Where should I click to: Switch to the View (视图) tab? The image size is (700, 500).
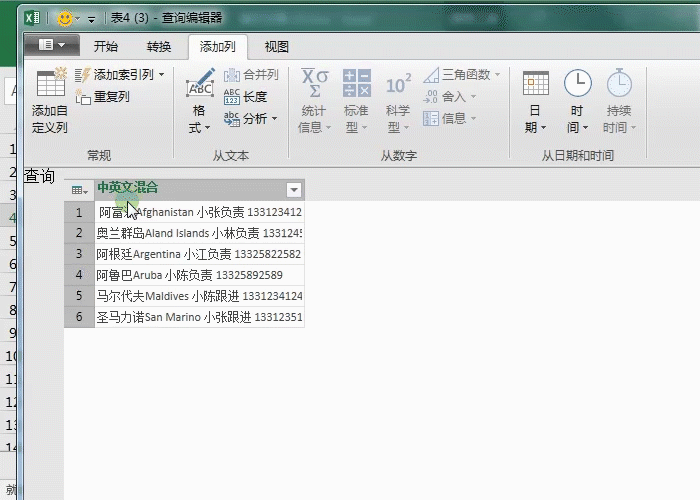(276, 47)
